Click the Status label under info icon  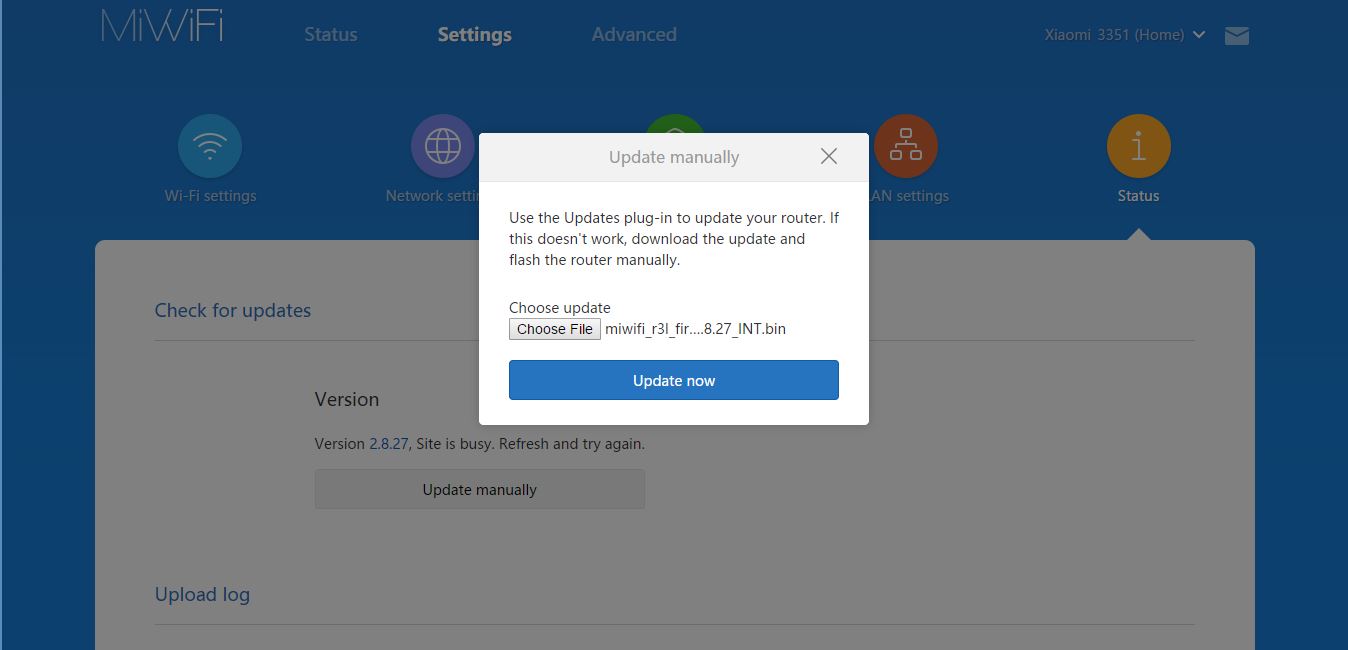1139,196
